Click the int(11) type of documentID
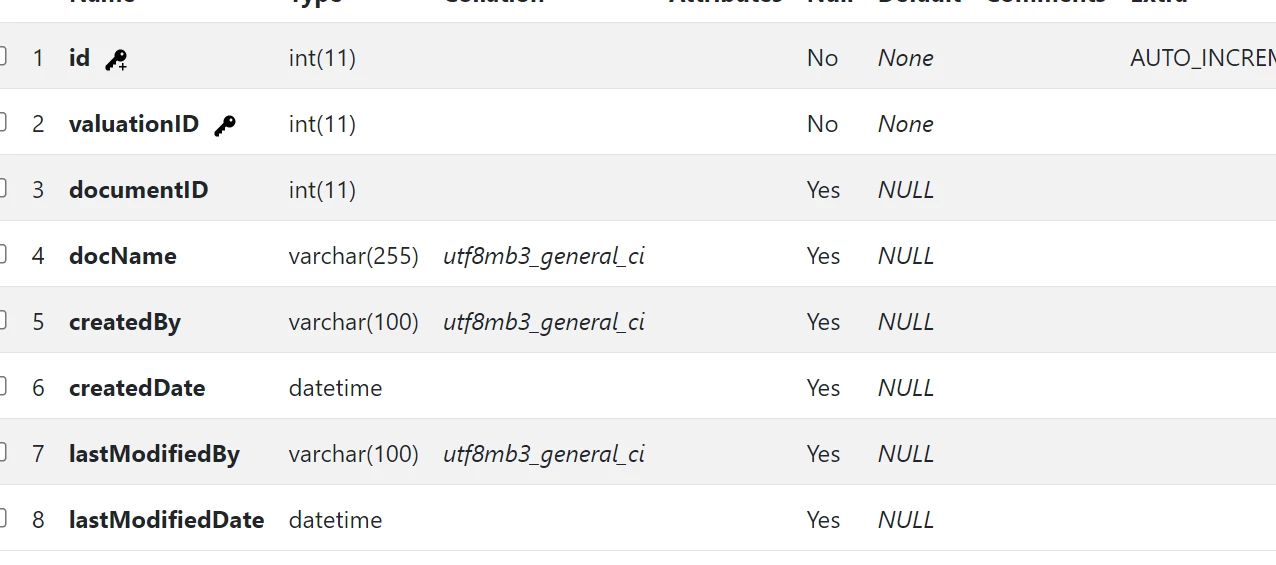The image size is (1276, 565). pyautogui.click(x=322, y=190)
